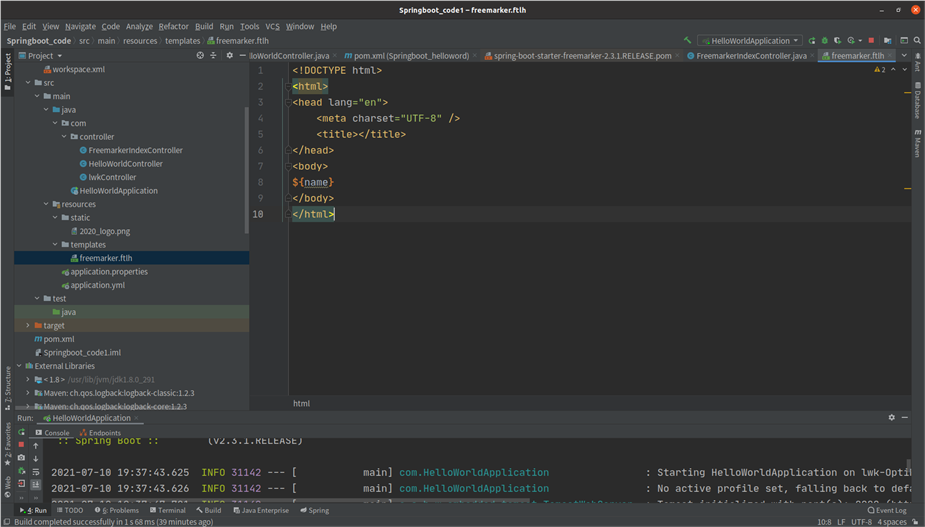The height and width of the screenshot is (527, 925).
Task: Click the html breadcrumb below the editor
Action: pos(301,404)
